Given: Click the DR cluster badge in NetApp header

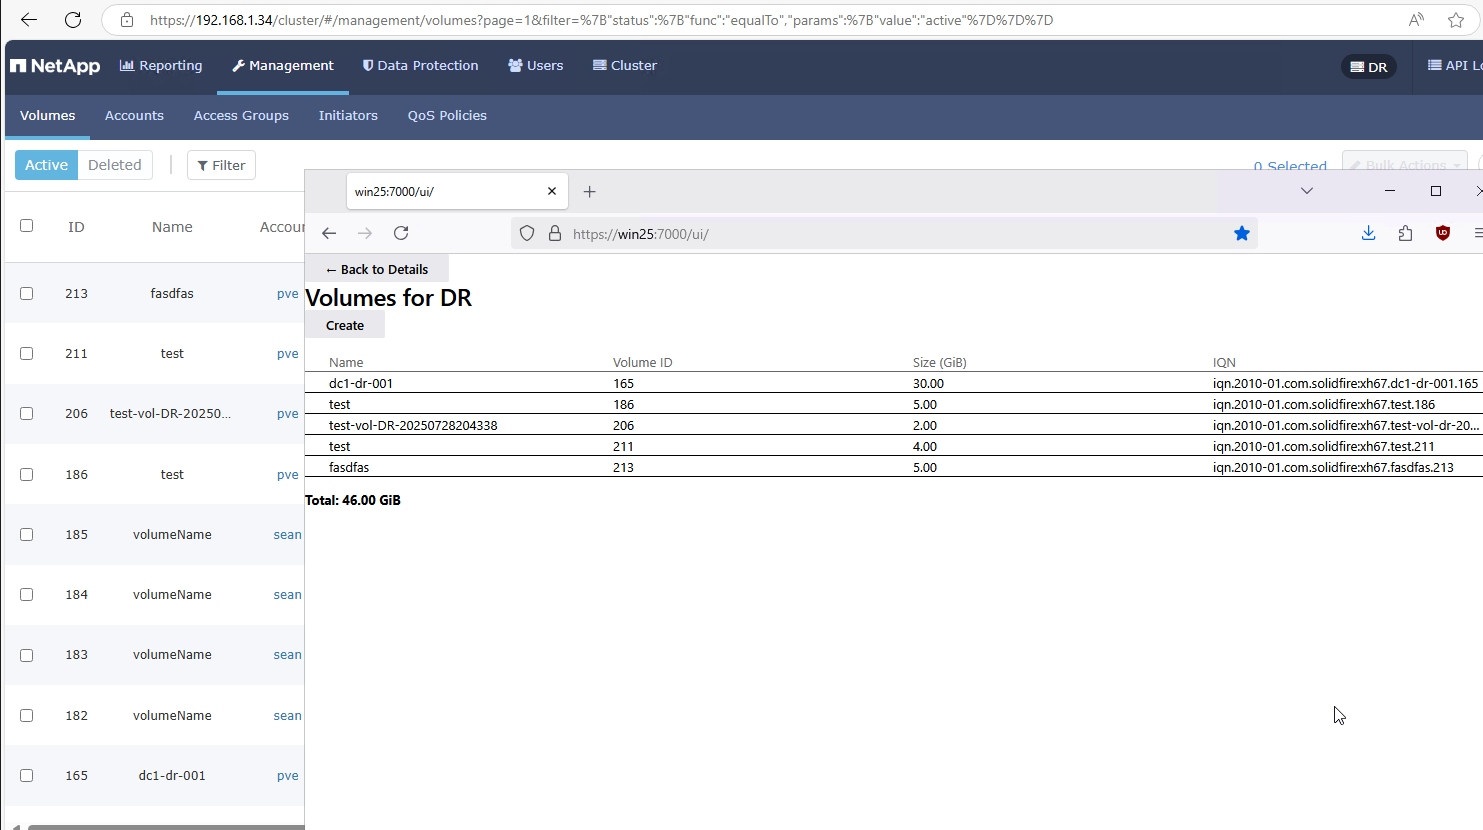Looking at the screenshot, I should click(1368, 67).
